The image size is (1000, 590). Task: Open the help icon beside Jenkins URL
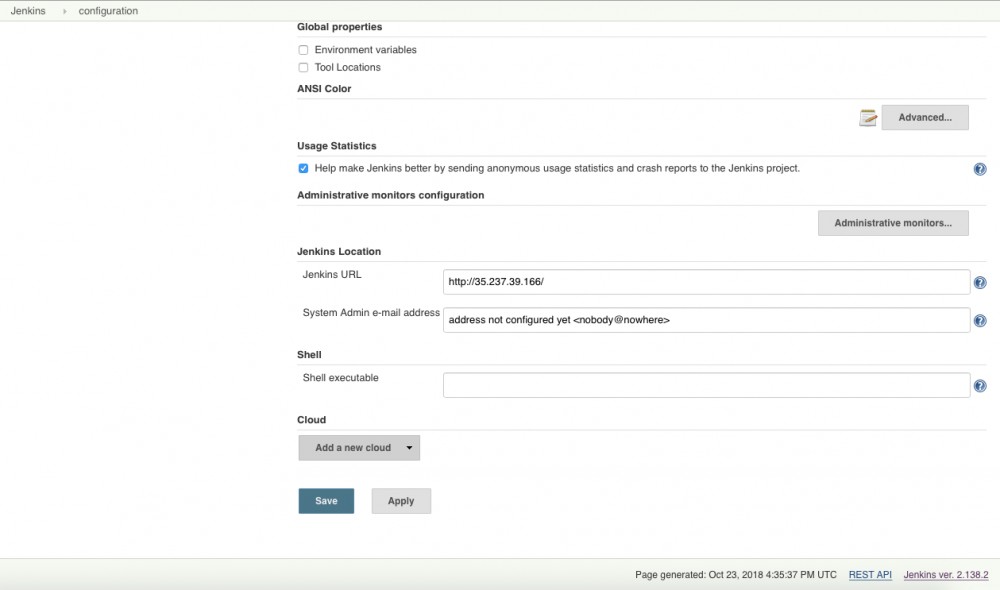coord(980,282)
